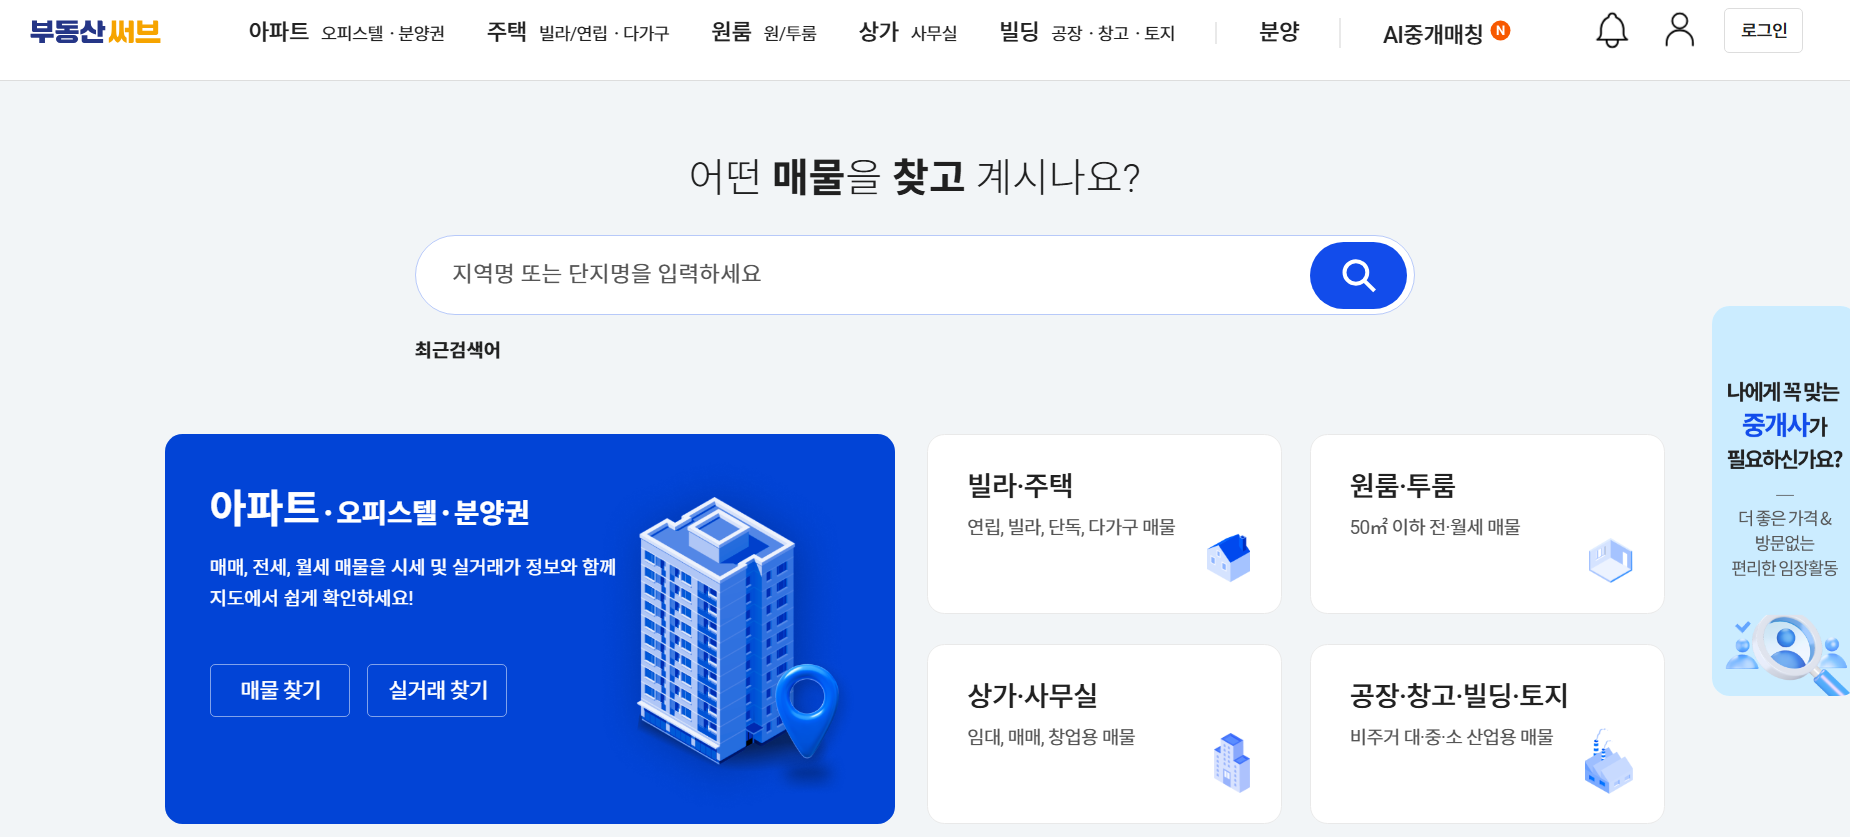Click the 실거래 찾기 button
Screen dimensions: 1850x837
pos(437,689)
